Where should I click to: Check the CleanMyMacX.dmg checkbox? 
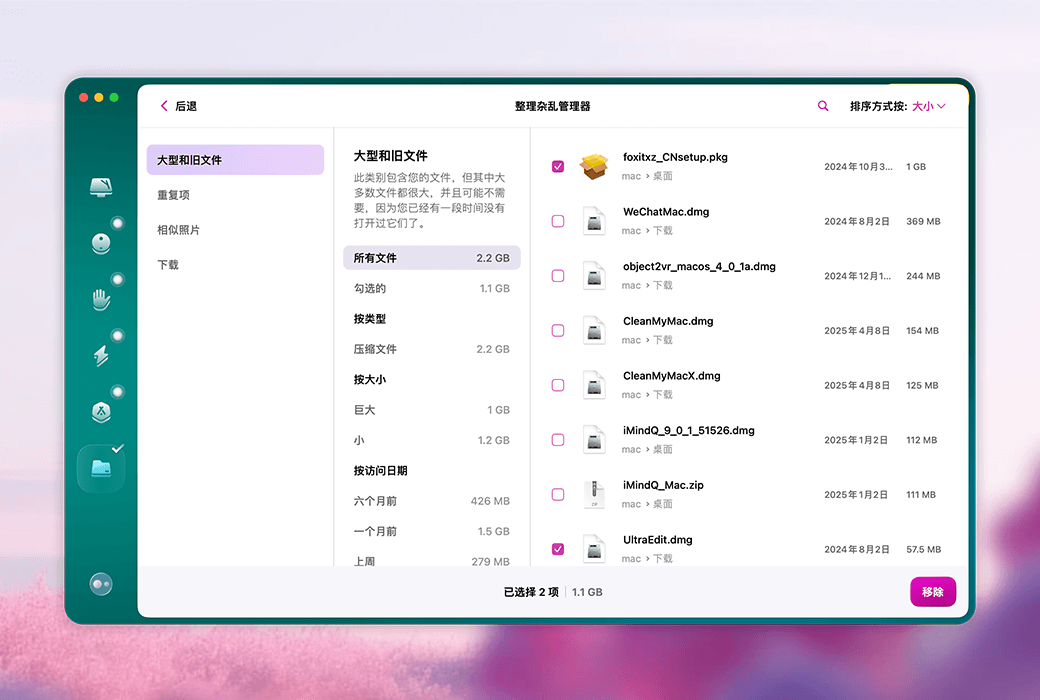coord(558,385)
